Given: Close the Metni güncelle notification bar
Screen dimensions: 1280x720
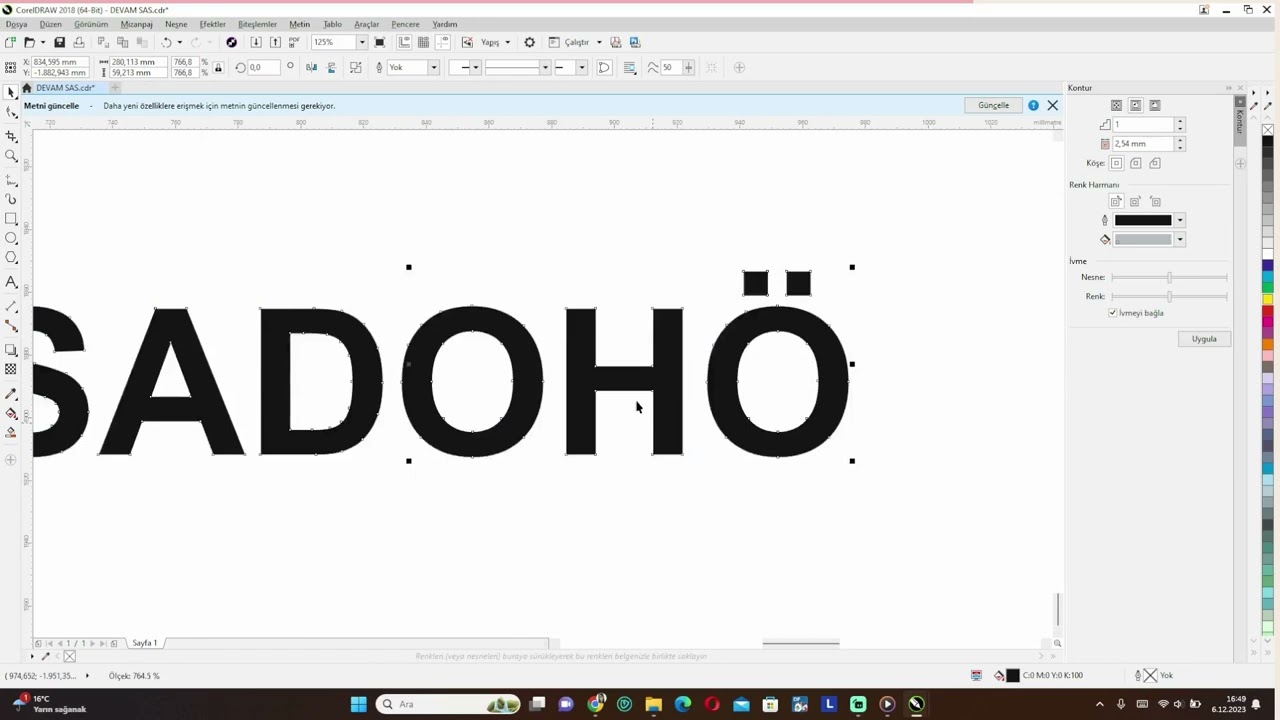Looking at the screenshot, I should (1052, 105).
